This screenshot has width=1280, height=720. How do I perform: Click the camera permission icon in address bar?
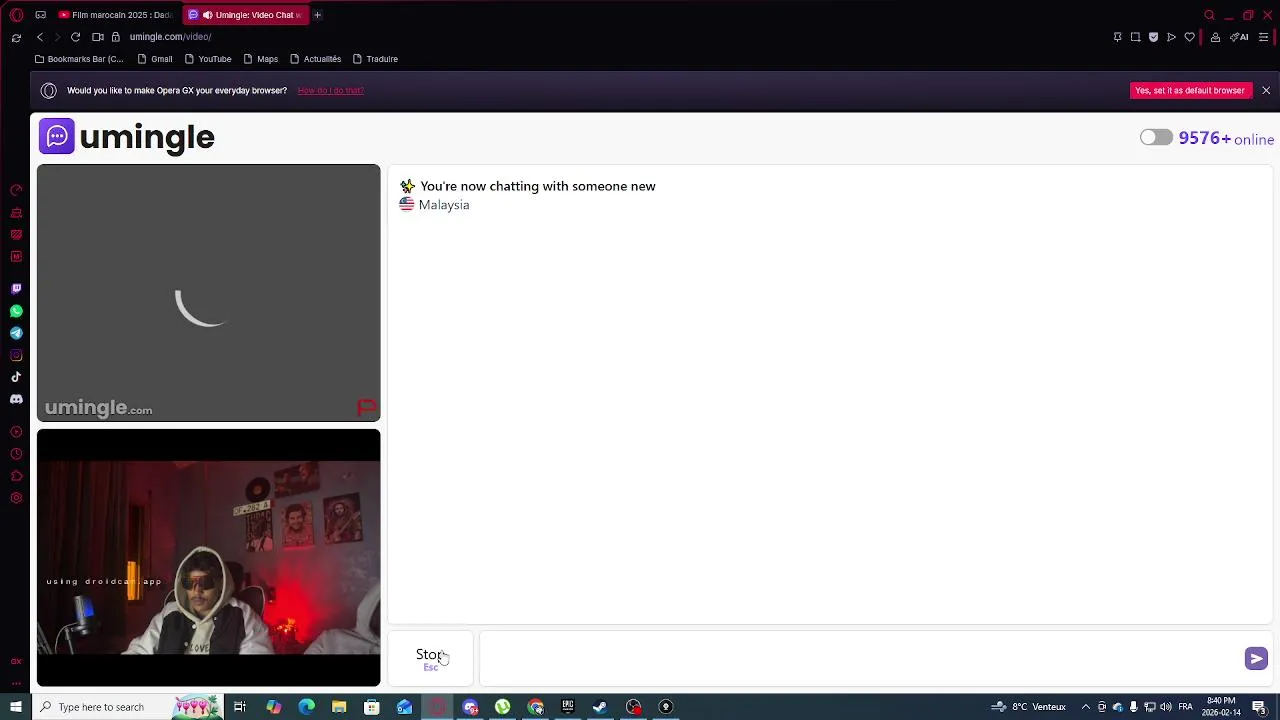coord(98,37)
